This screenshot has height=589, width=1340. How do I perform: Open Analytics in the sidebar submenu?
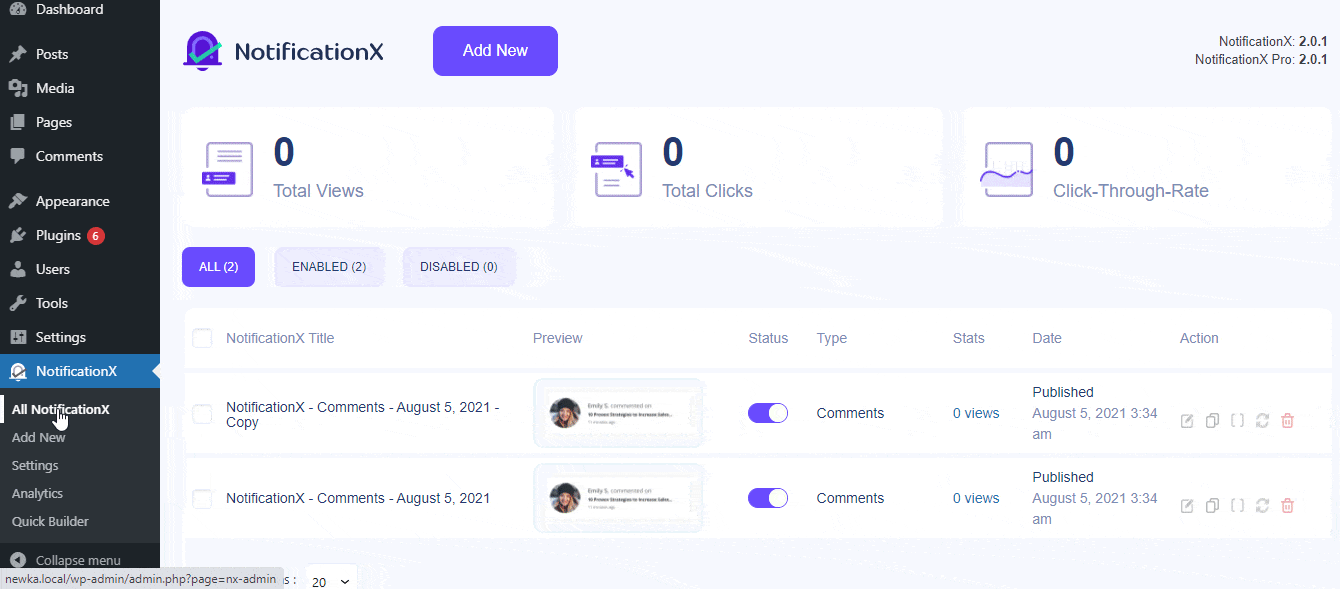click(x=37, y=493)
